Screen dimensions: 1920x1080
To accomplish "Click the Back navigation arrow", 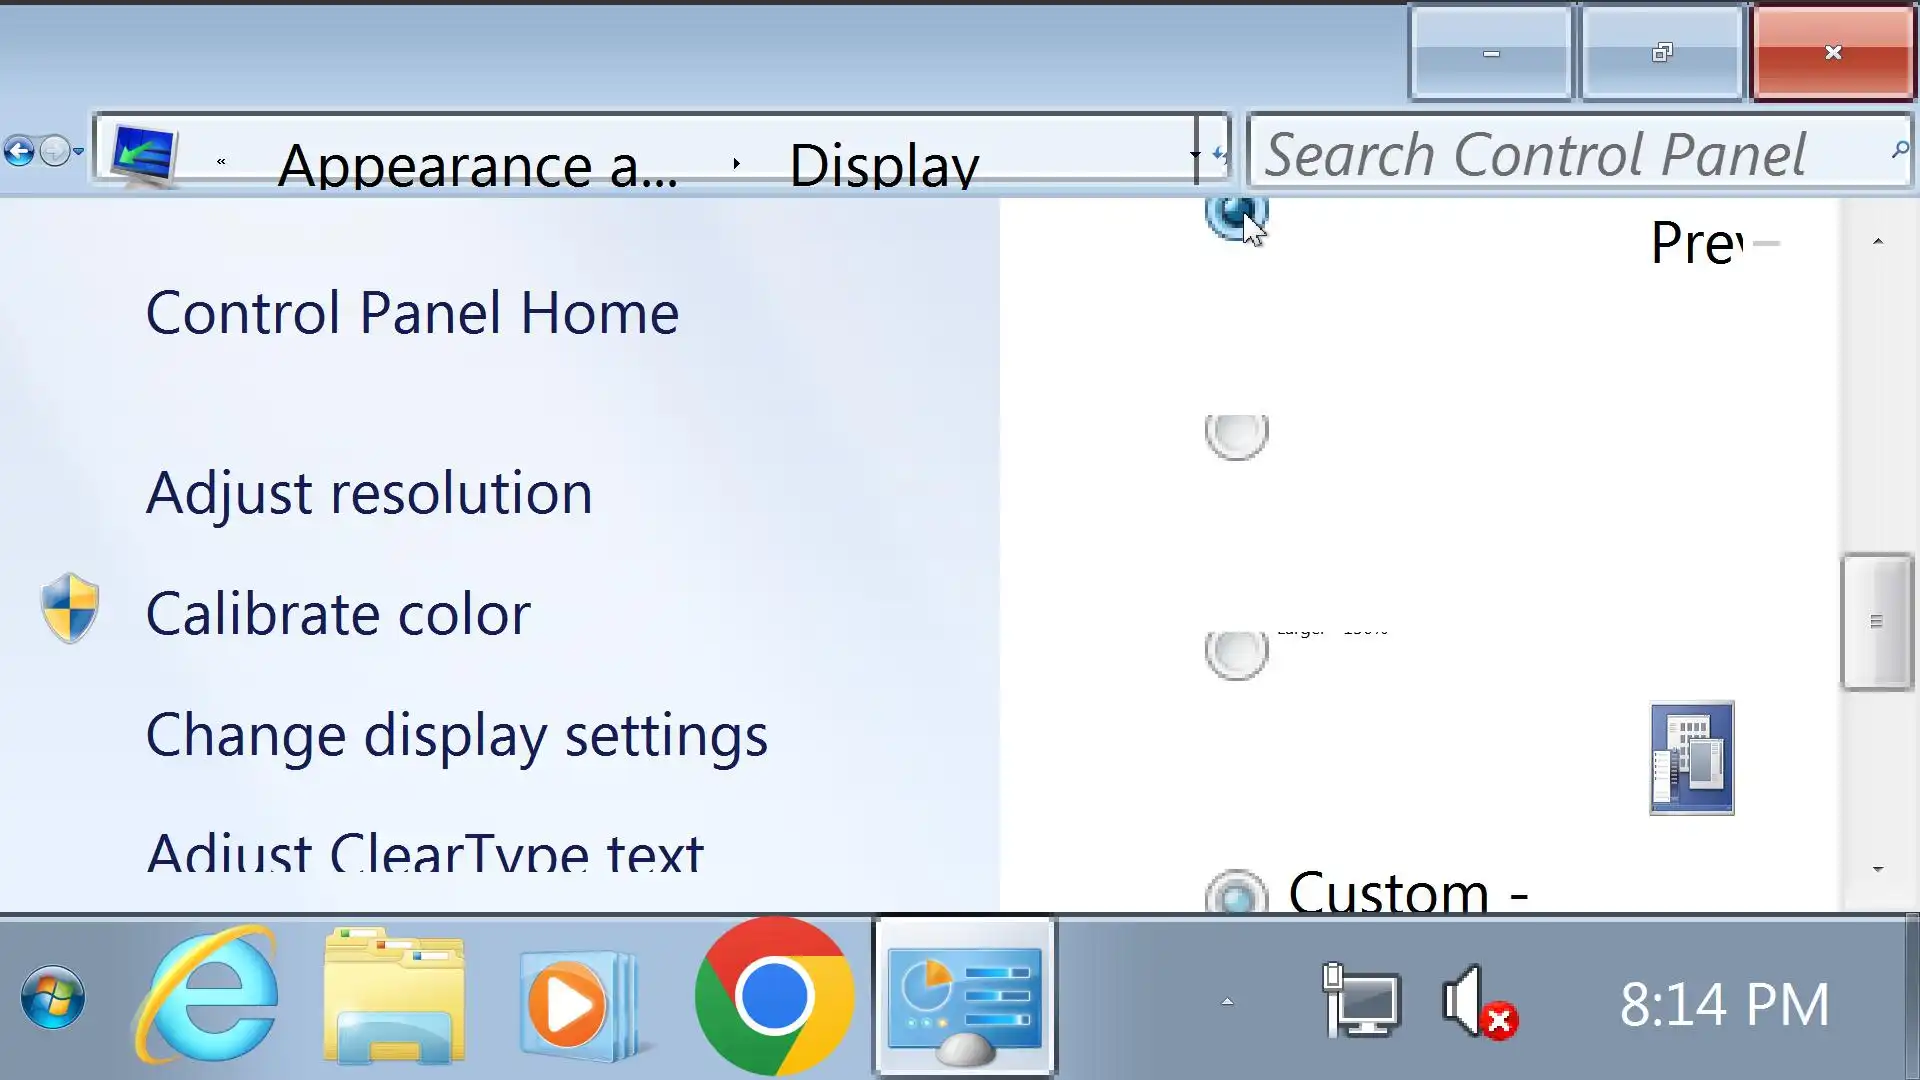I will [18, 152].
